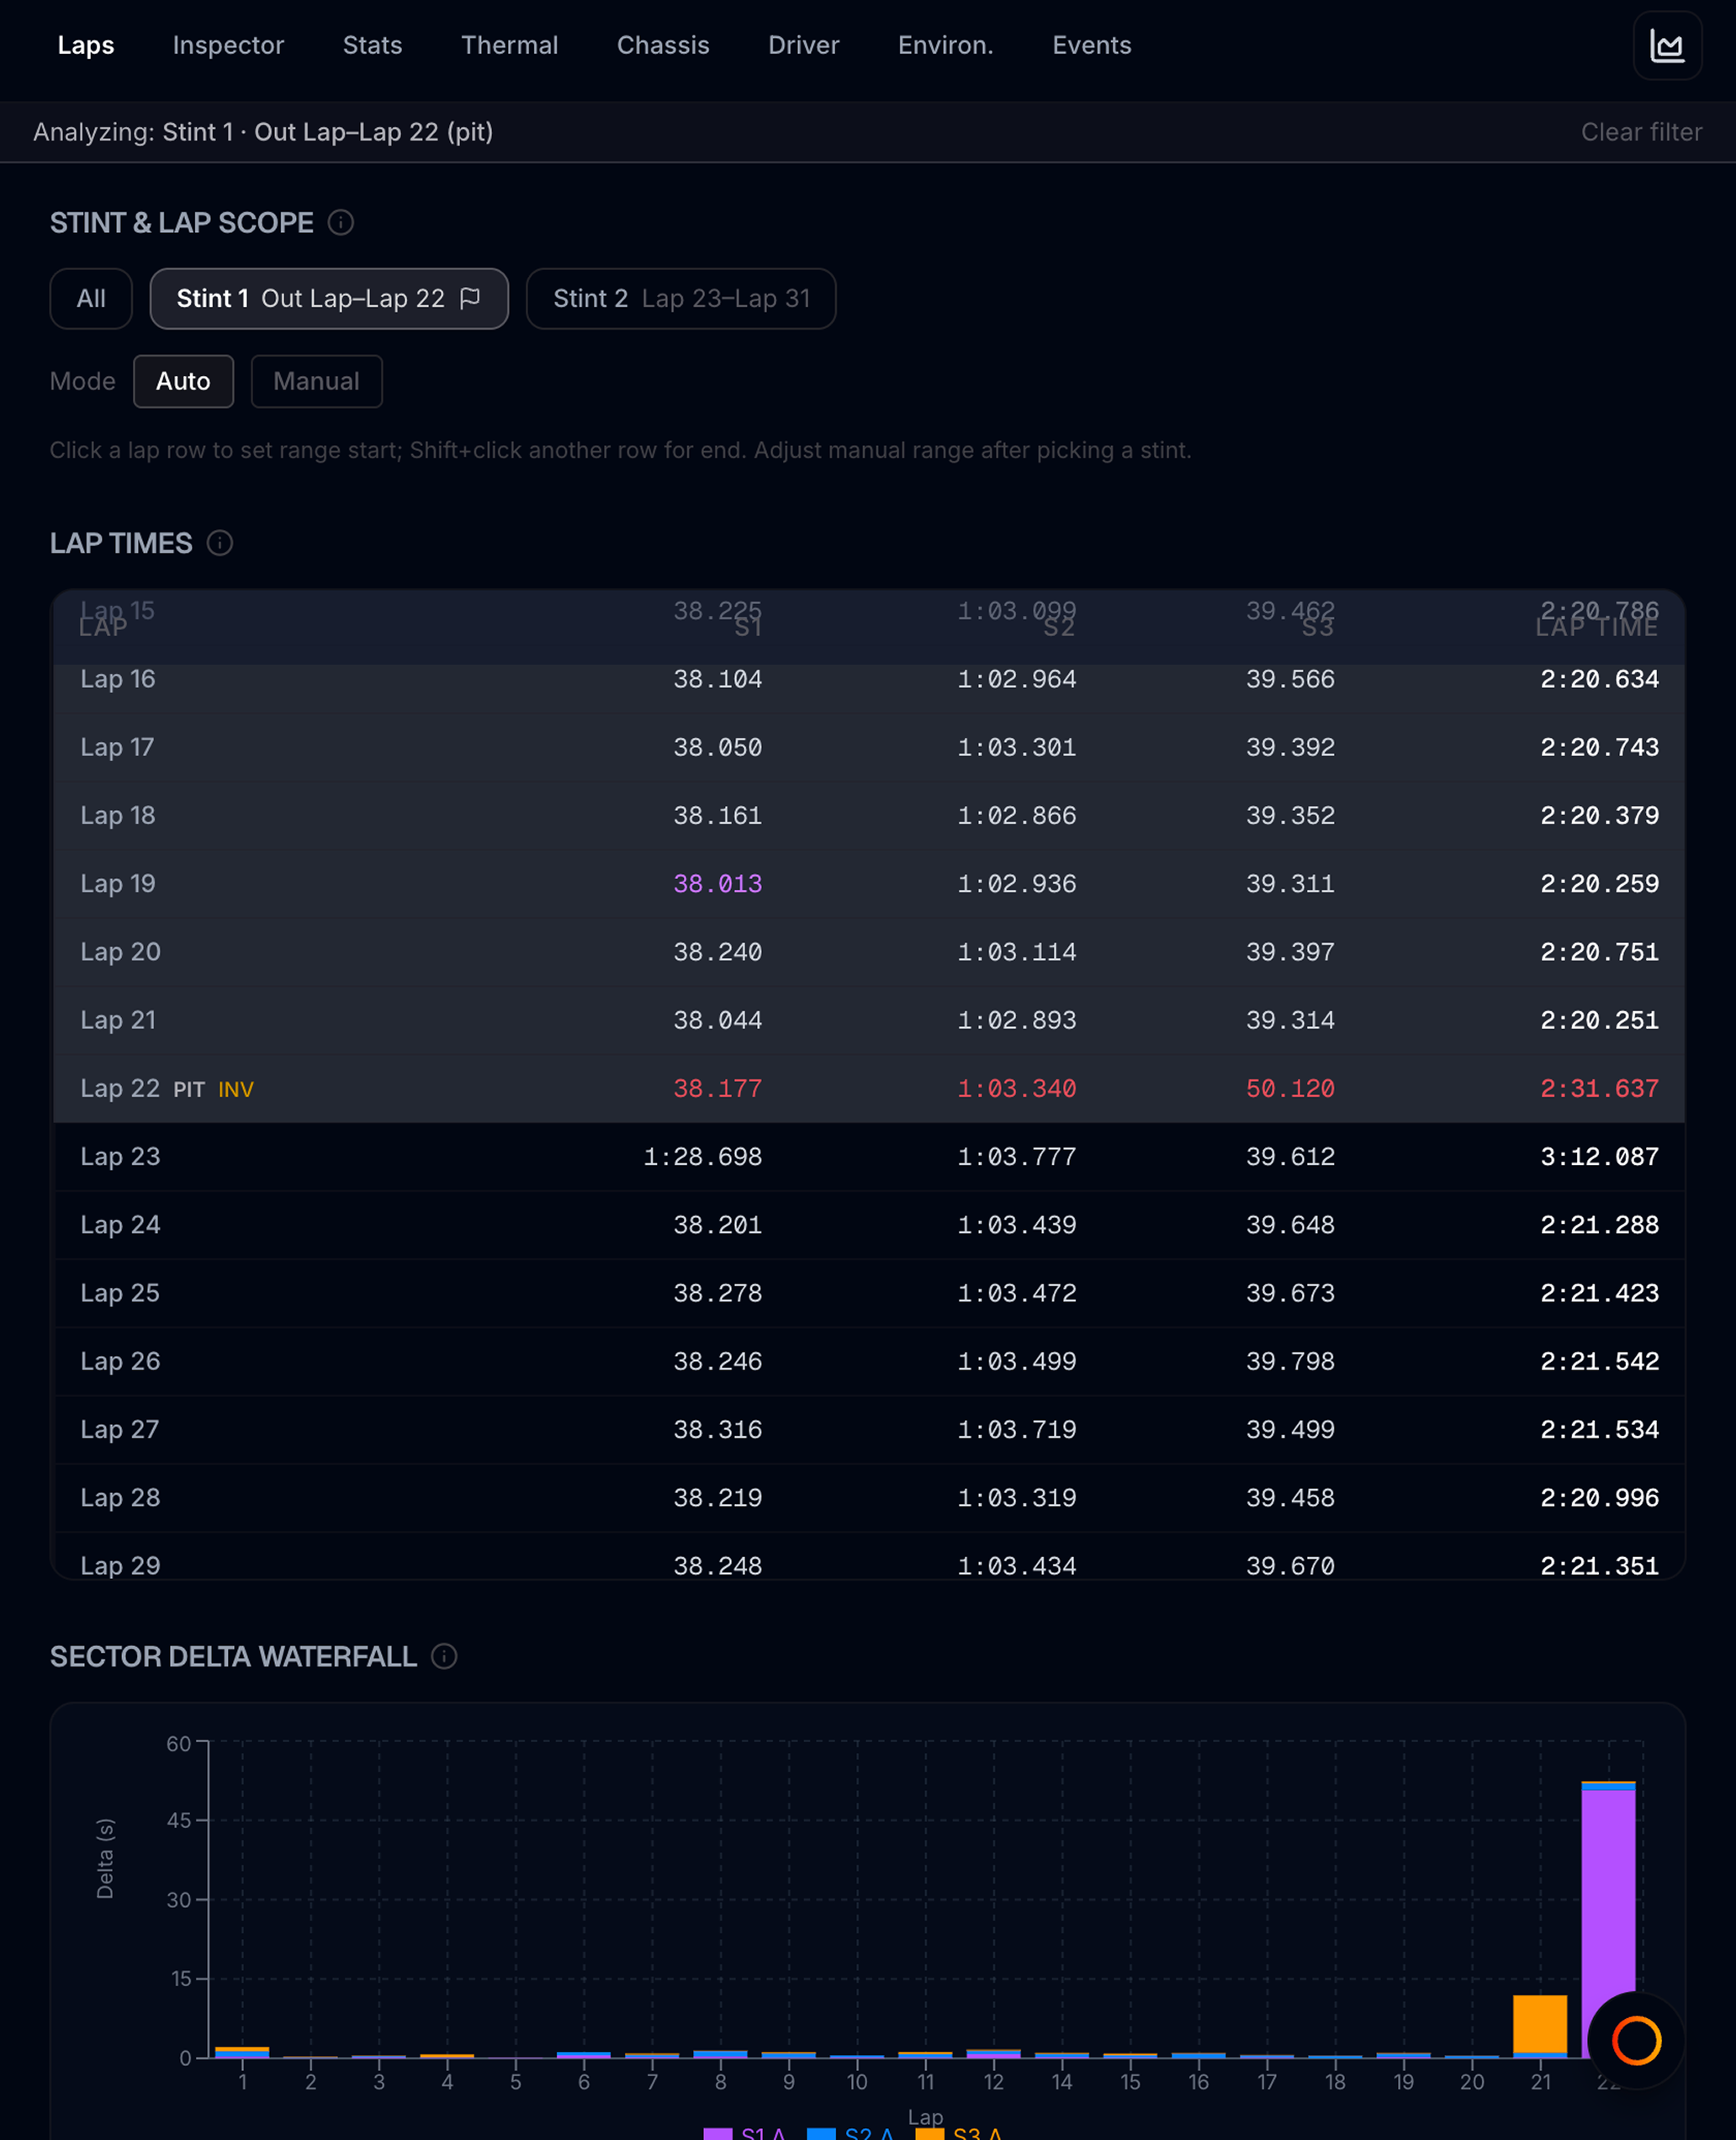Select the All stint scope
The height and width of the screenshot is (2140, 1736).
[91, 298]
